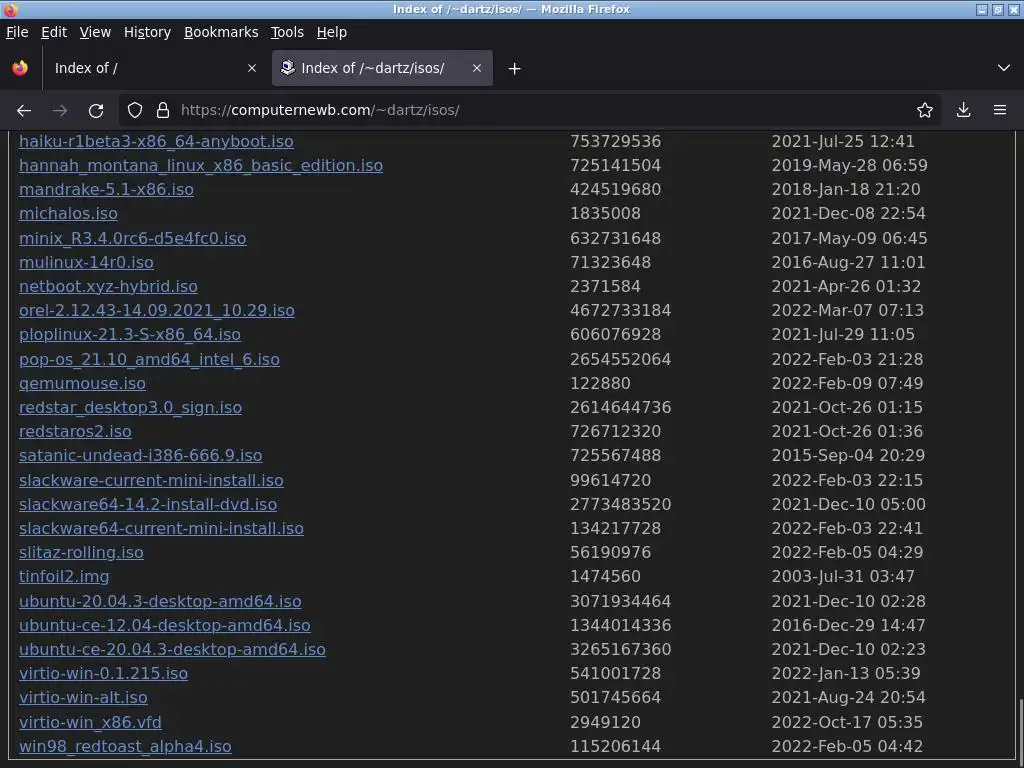This screenshot has width=1024, height=768.
Task: Open the Edit menu
Action: coord(54,32)
